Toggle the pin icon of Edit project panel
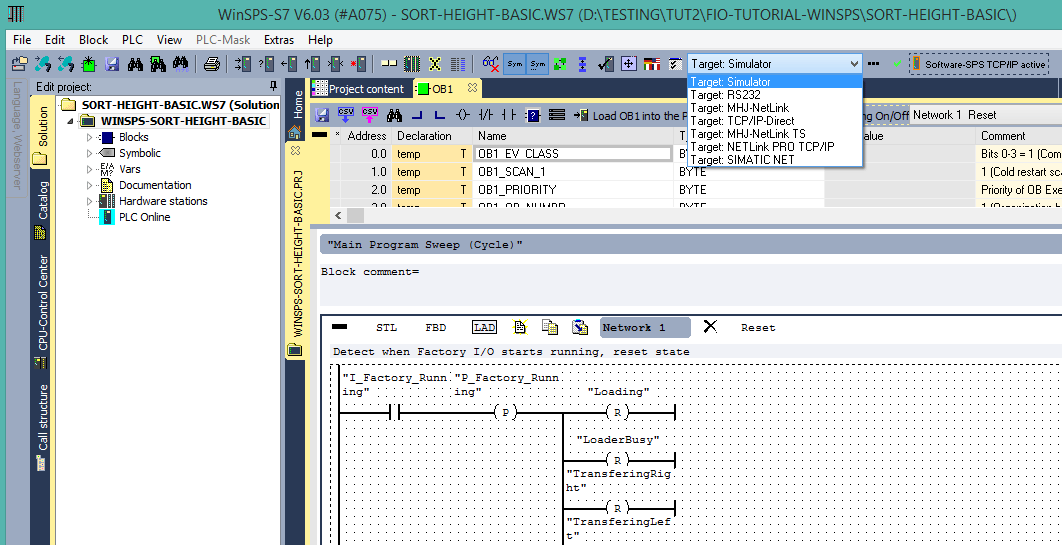This screenshot has width=1062, height=545. 273,86
